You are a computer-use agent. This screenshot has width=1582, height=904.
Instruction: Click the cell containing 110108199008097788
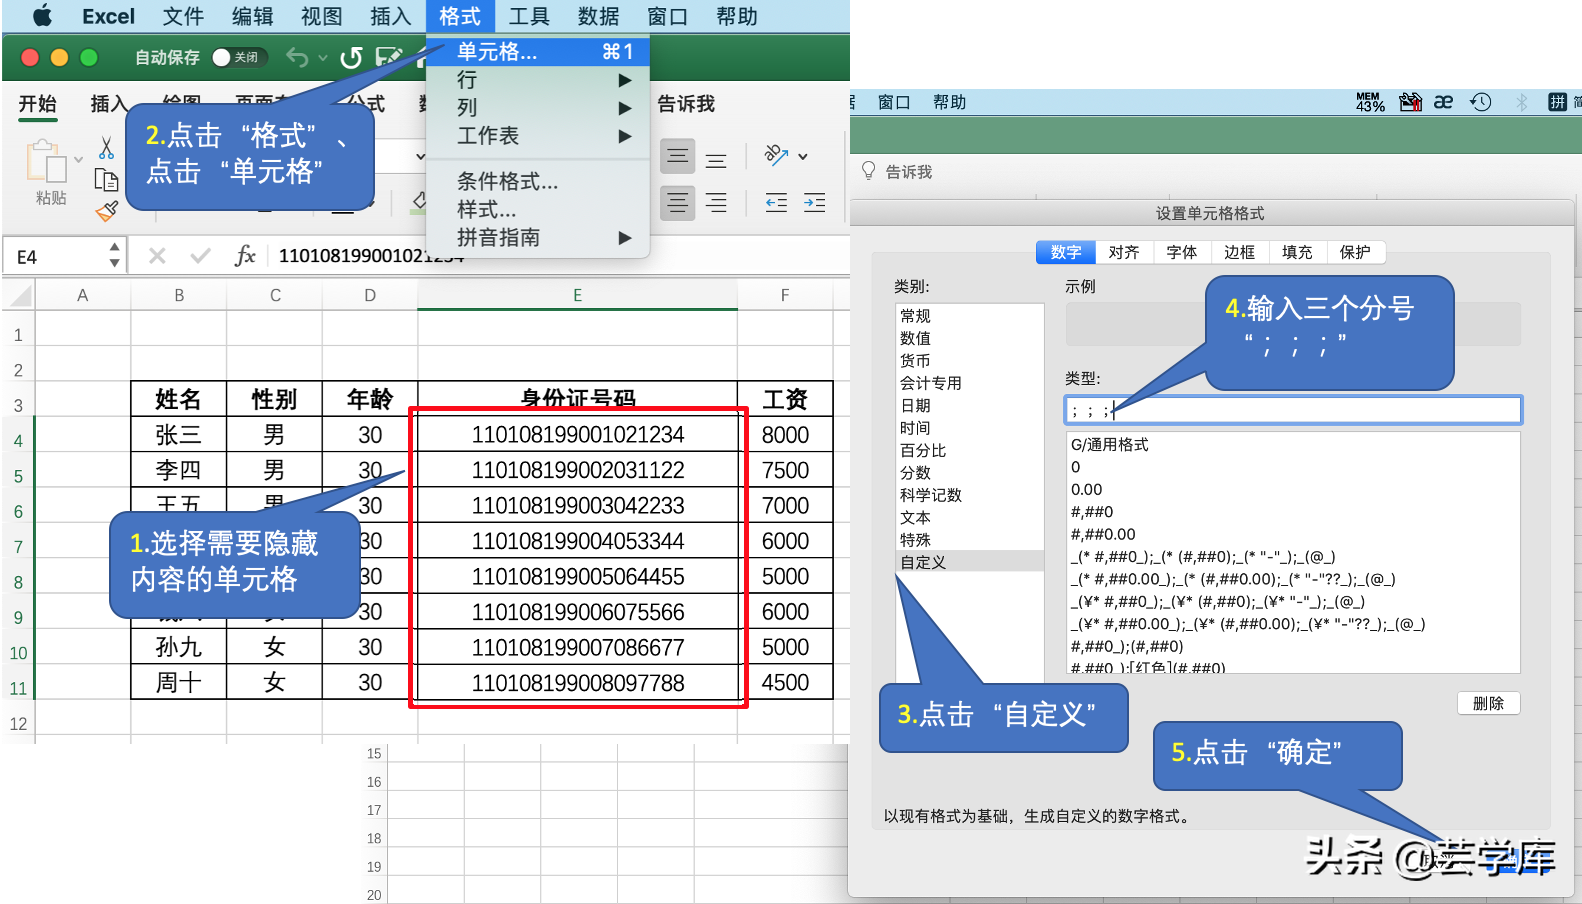coord(577,683)
